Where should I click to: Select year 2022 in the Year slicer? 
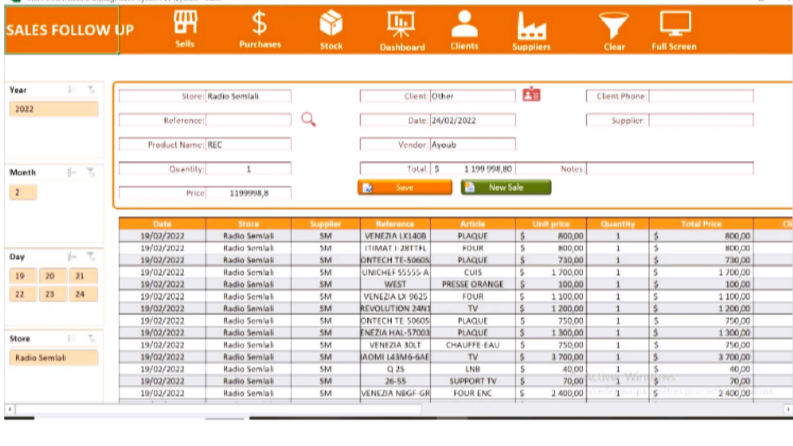pyautogui.click(x=54, y=109)
